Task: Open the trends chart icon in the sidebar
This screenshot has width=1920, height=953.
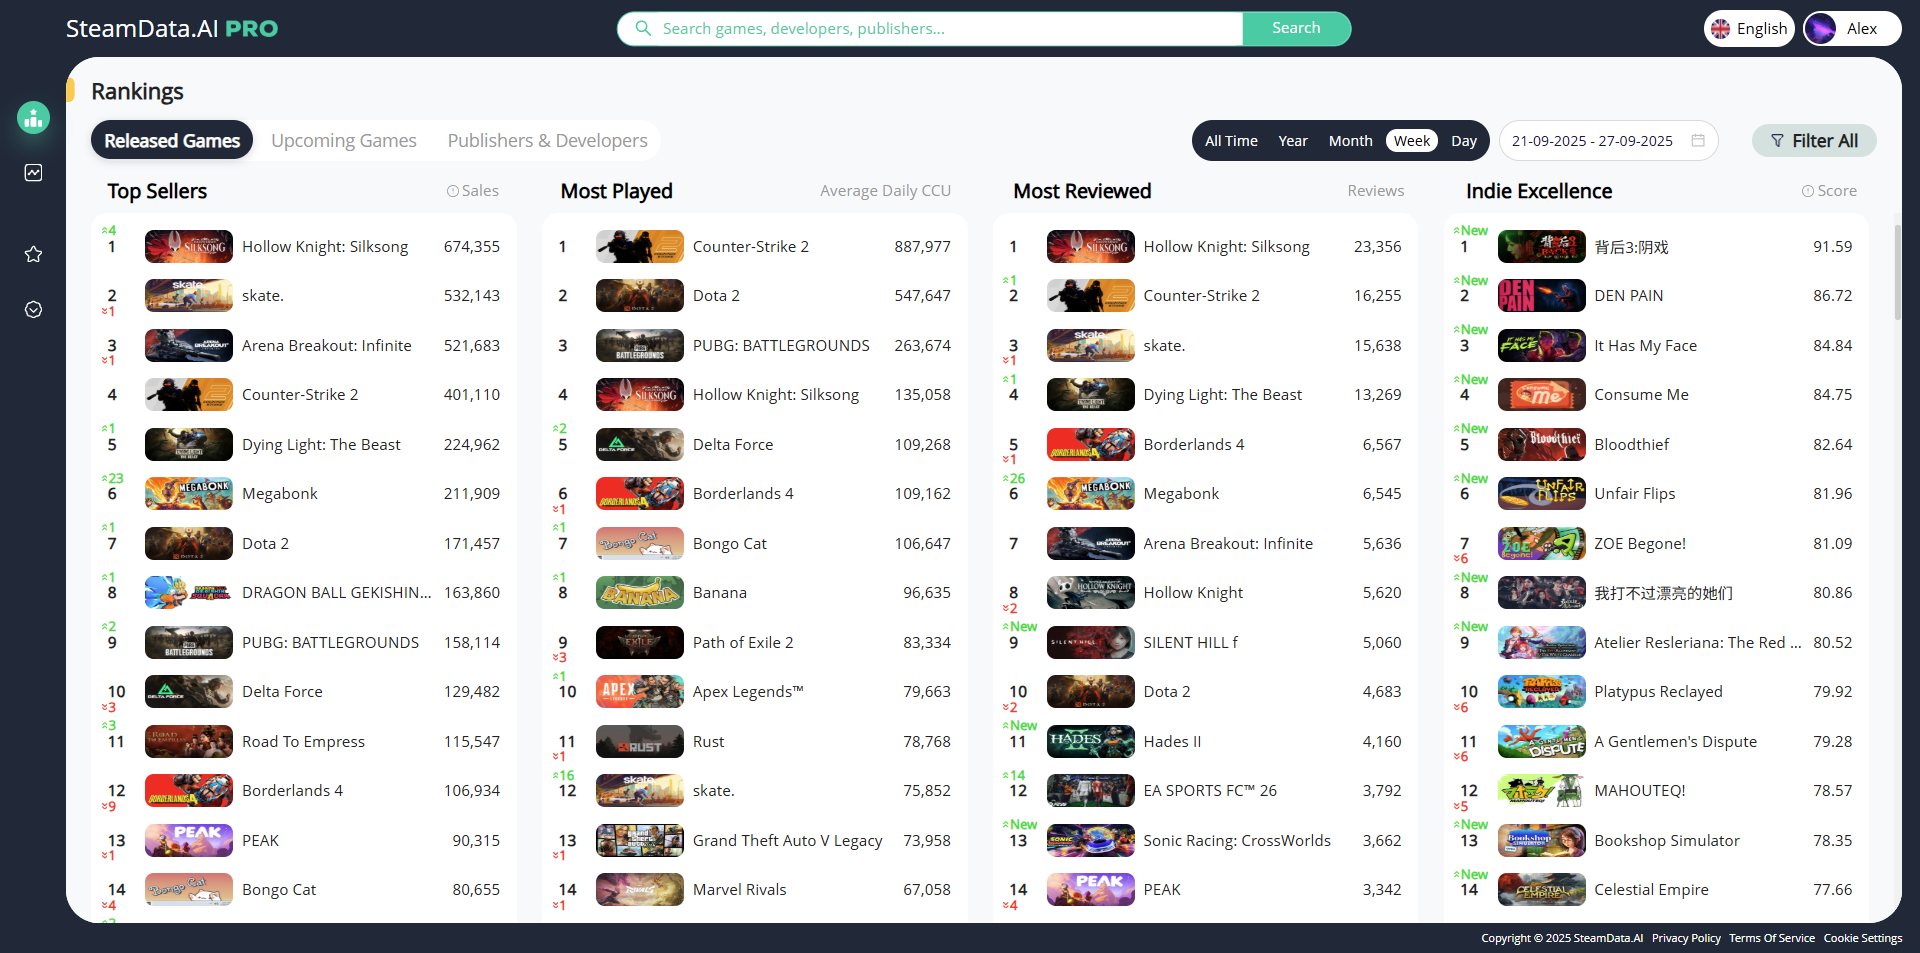Action: tap(33, 172)
